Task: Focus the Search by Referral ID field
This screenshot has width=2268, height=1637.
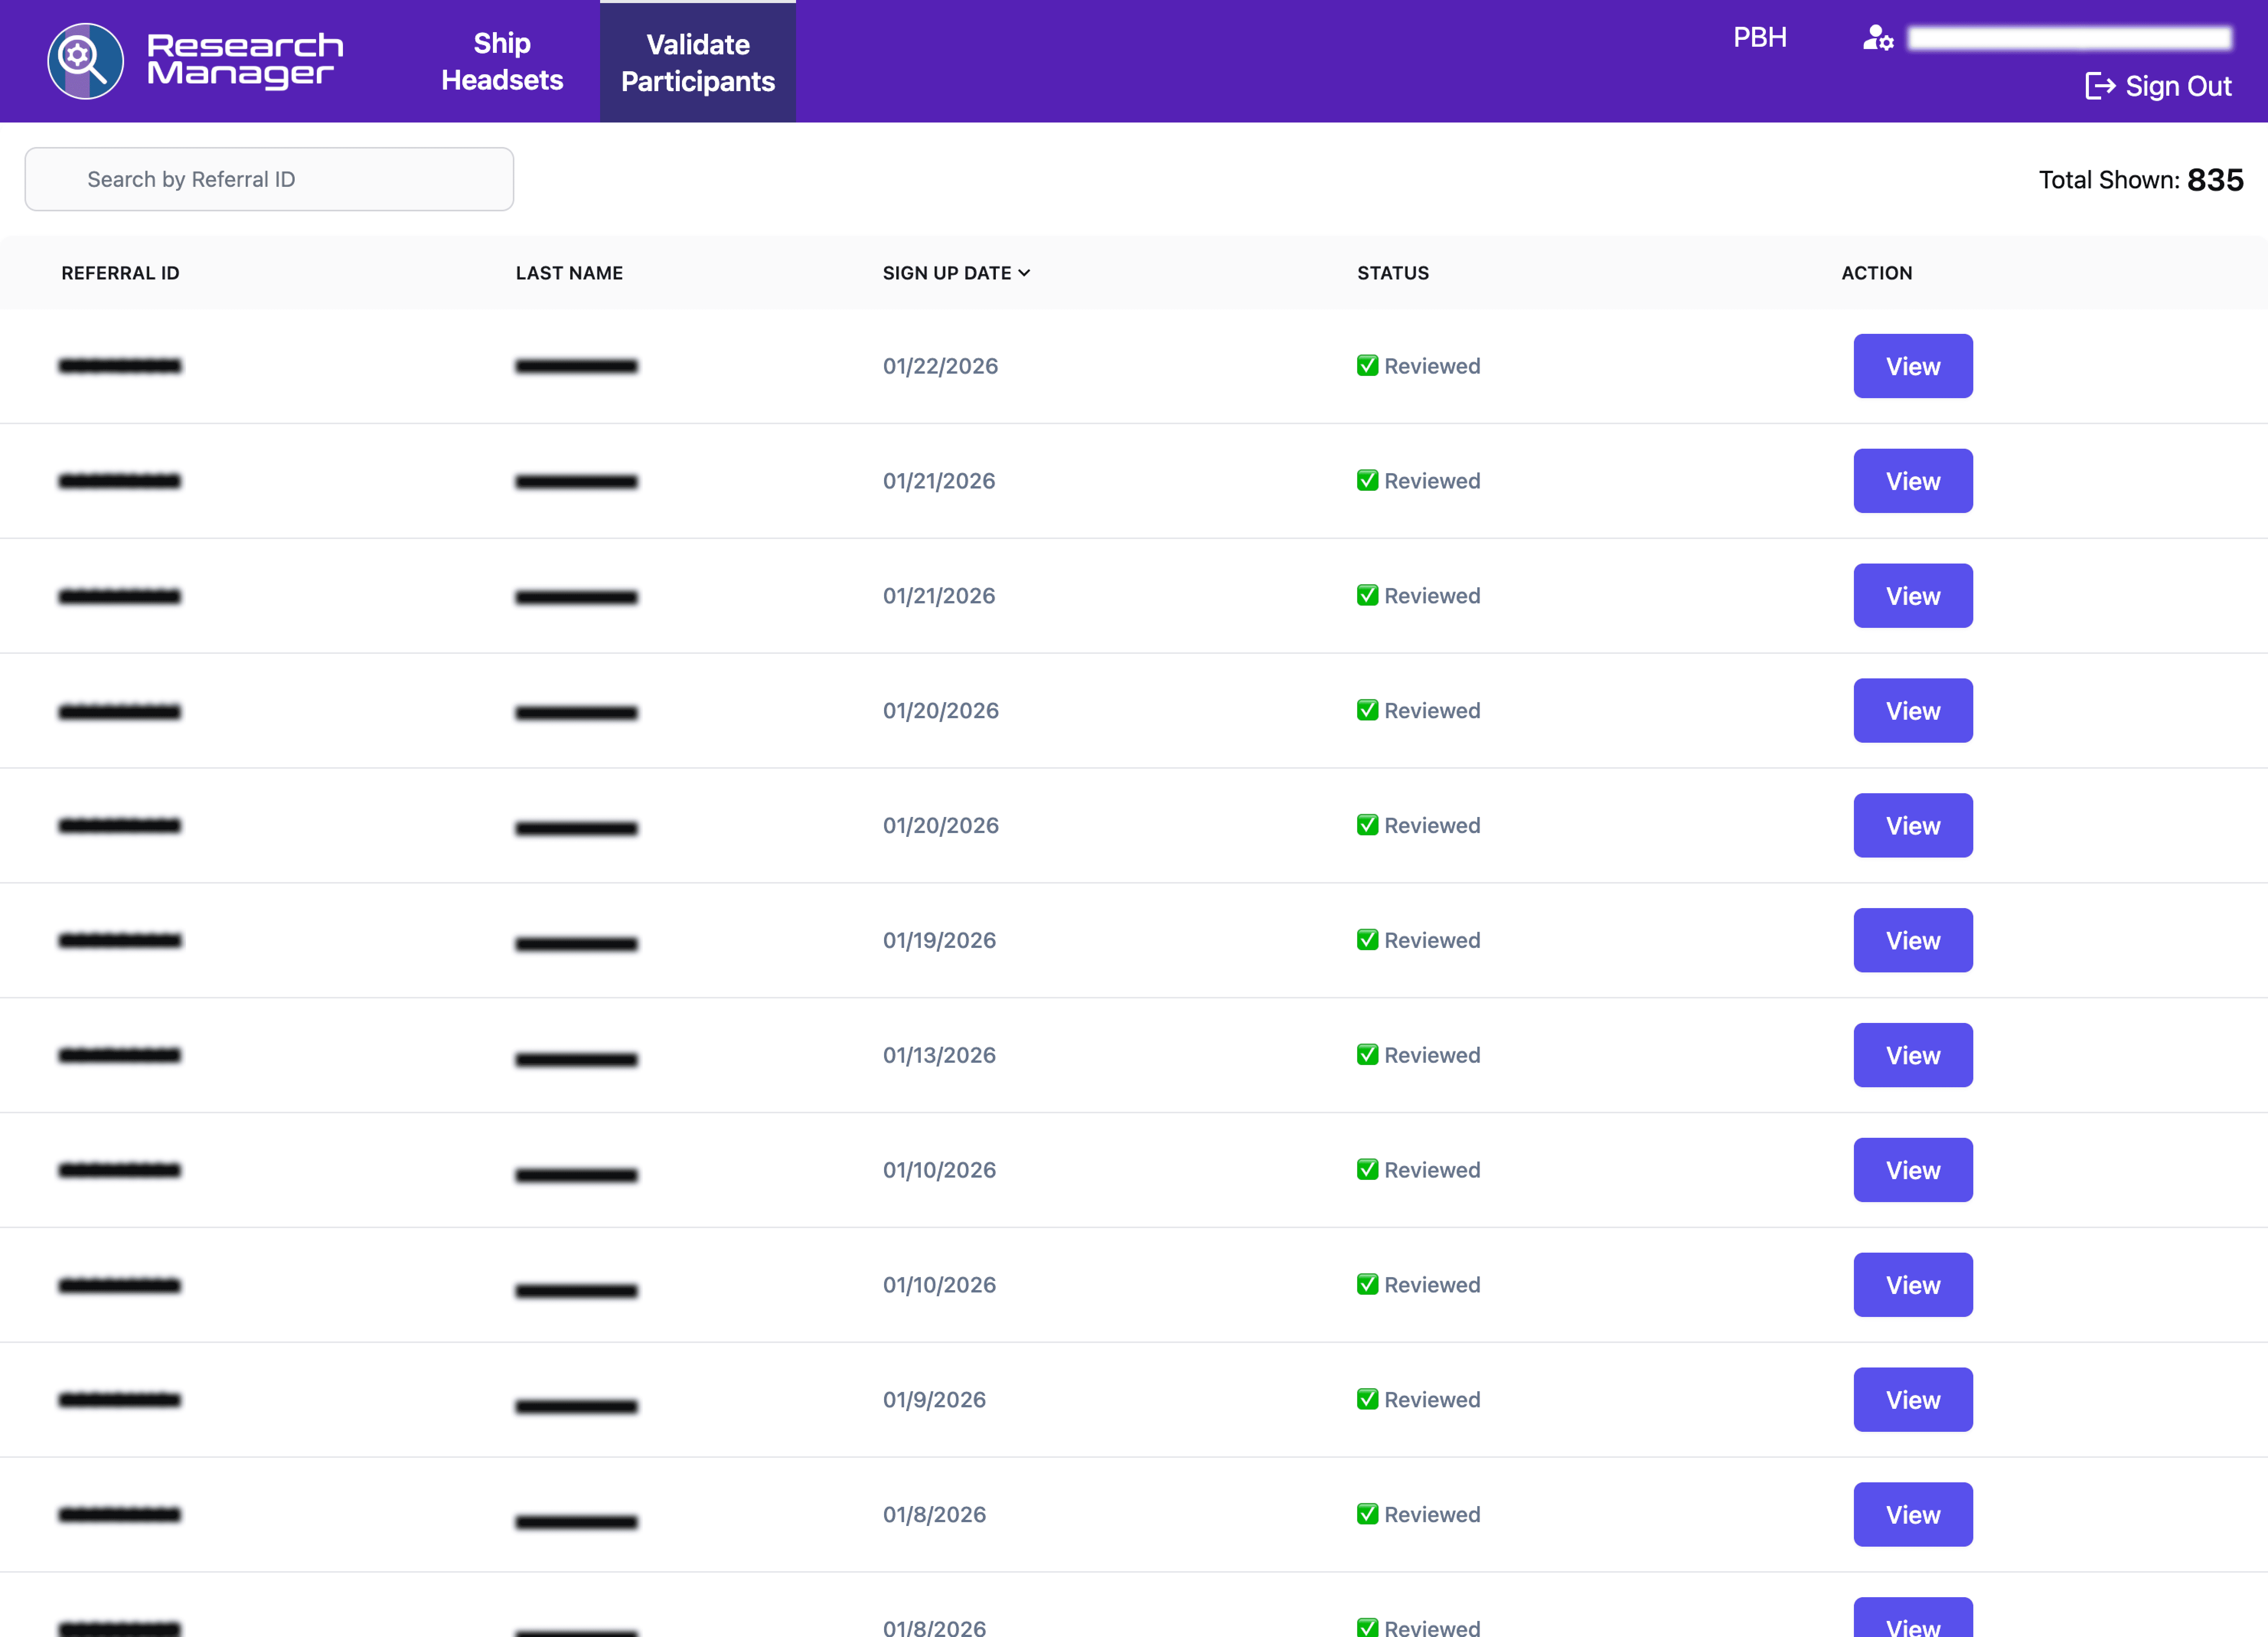Action: pos(269,179)
